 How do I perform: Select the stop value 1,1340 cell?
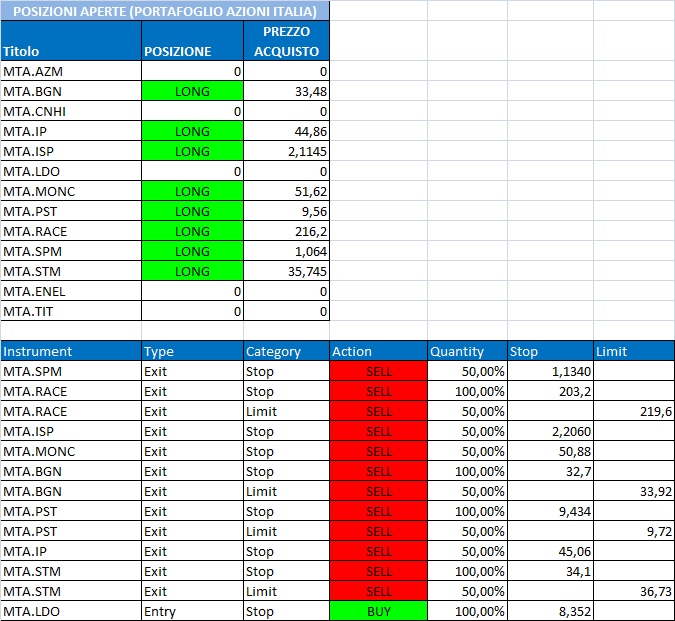point(551,371)
